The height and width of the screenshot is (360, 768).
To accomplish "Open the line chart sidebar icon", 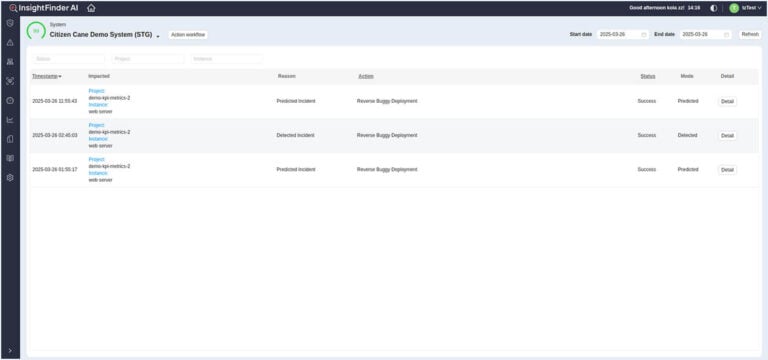I will click(10, 120).
